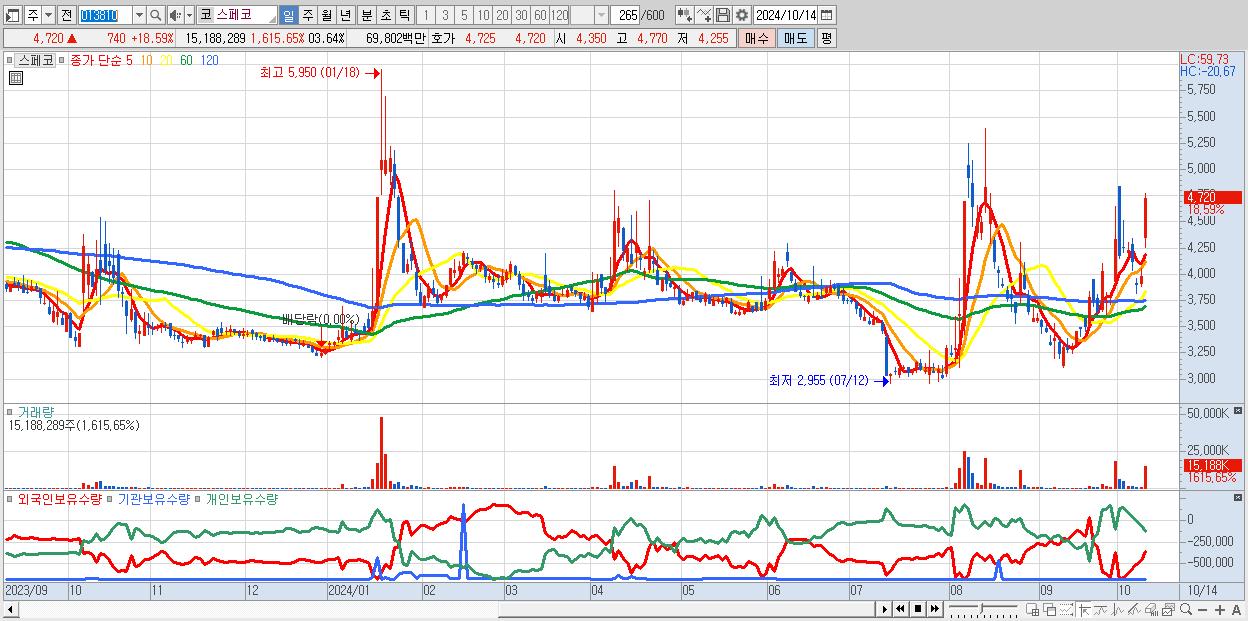The width and height of the screenshot is (1248, 621).
Task: Click the bar count field showing 265
Action: (626, 15)
